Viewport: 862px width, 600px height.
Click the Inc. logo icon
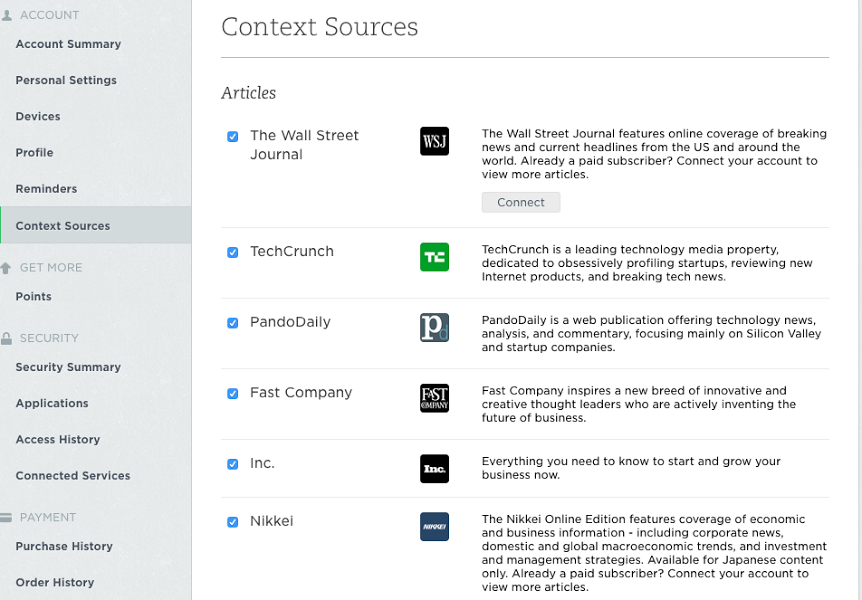434,469
